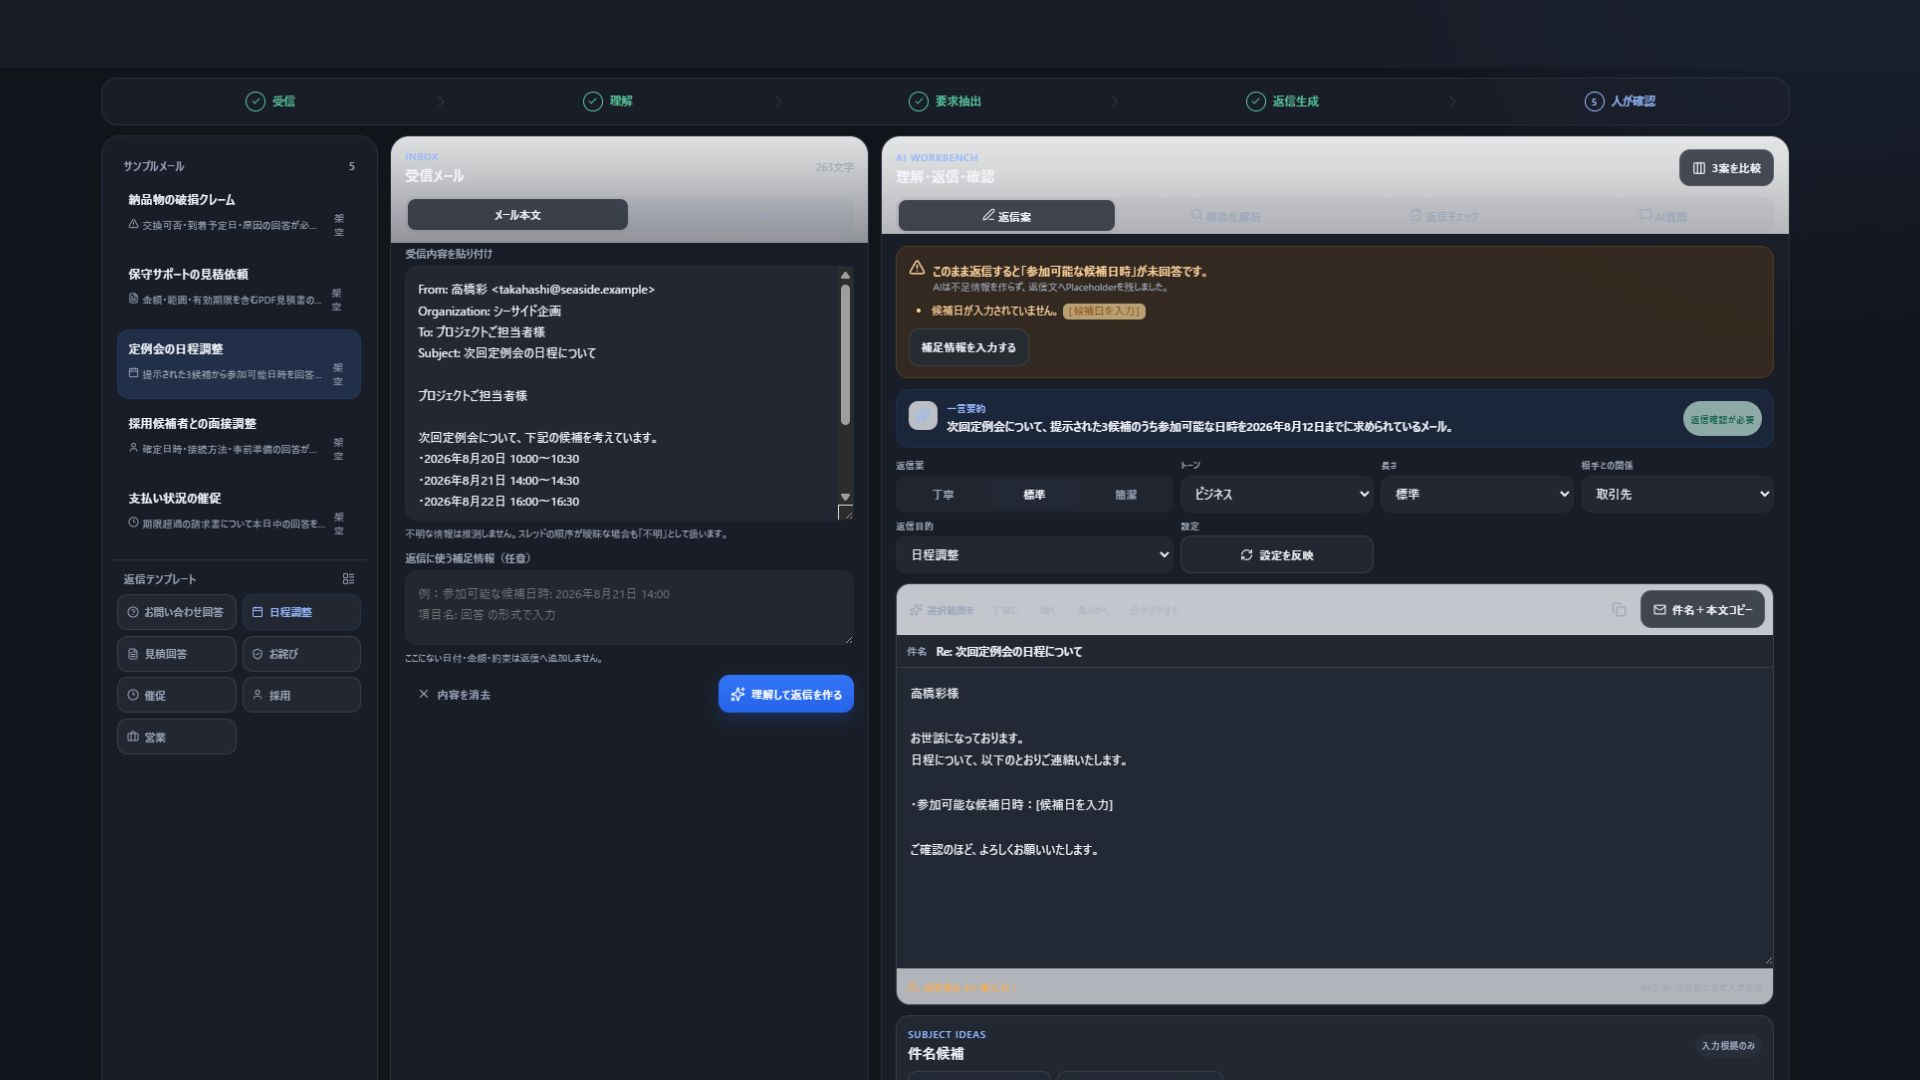Switch to the 返信案 tab
The image size is (1920, 1080).
[x=1006, y=216]
